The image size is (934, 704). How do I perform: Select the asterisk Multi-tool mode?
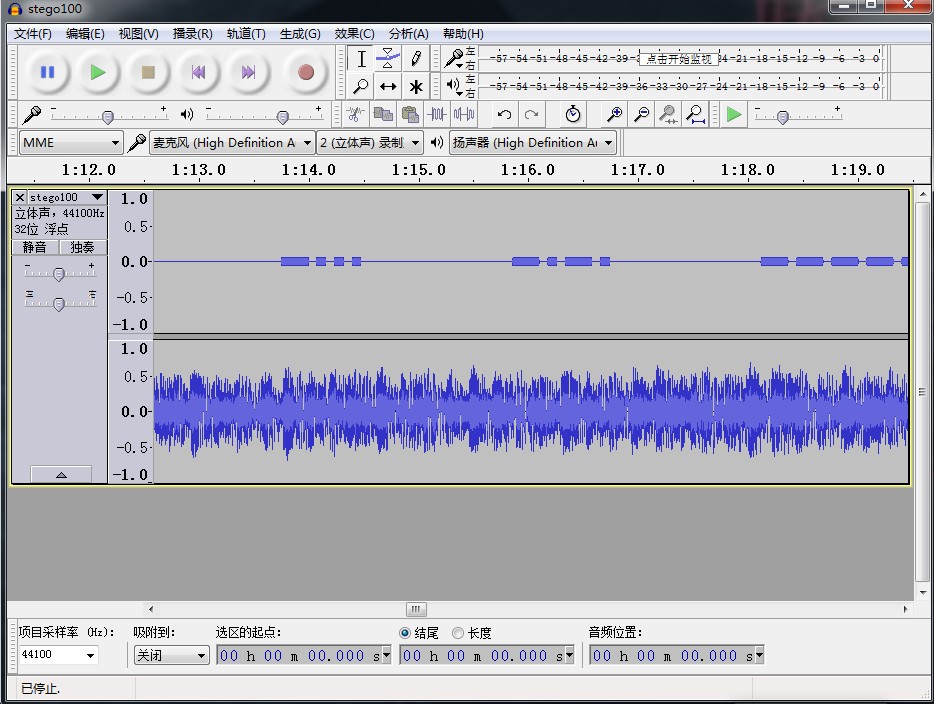pyautogui.click(x=416, y=86)
